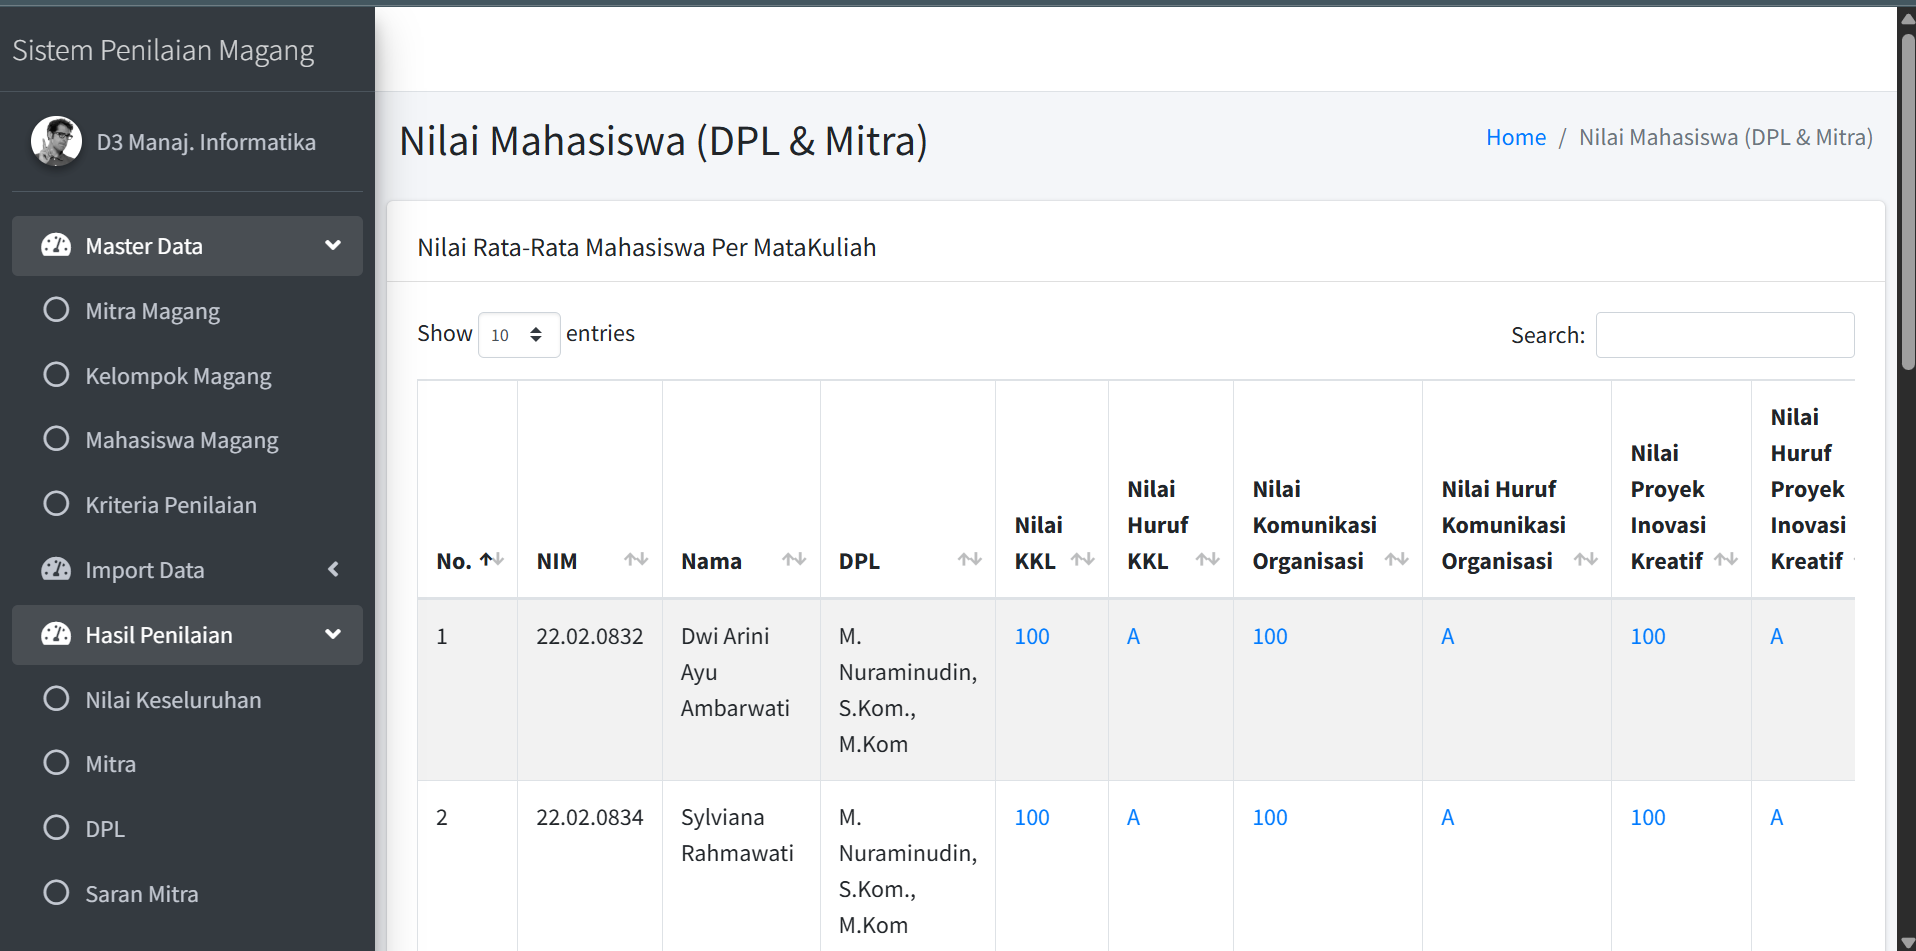Click the Master Data dashboard icon
The width and height of the screenshot is (1916, 951).
click(56, 245)
